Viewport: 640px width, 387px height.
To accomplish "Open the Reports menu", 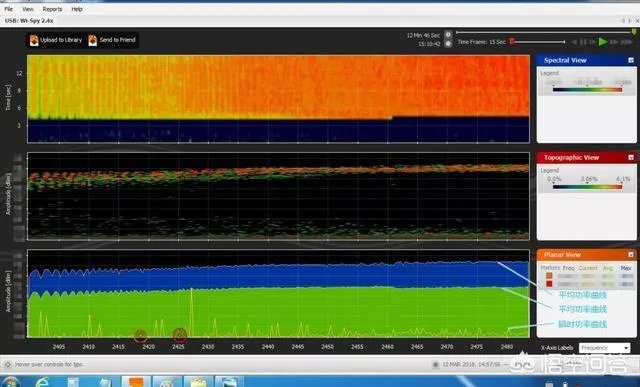I will [52, 9].
